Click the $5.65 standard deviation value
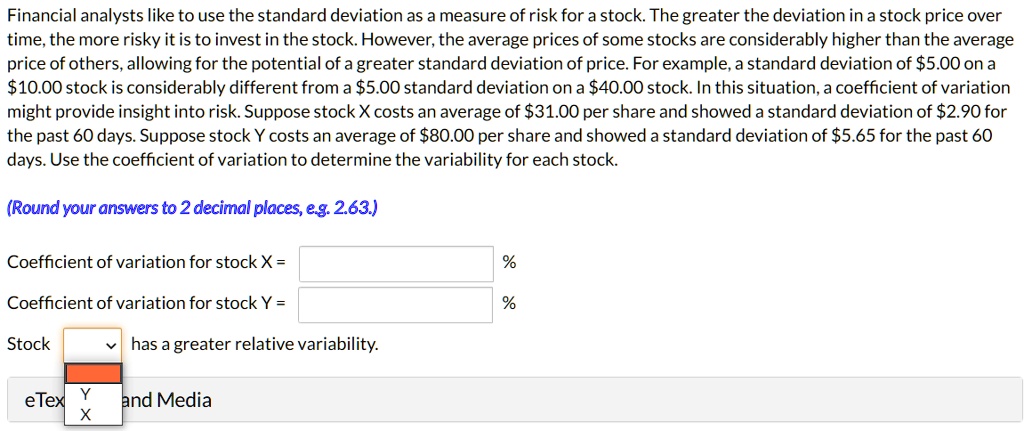 pyautogui.click(x=855, y=135)
